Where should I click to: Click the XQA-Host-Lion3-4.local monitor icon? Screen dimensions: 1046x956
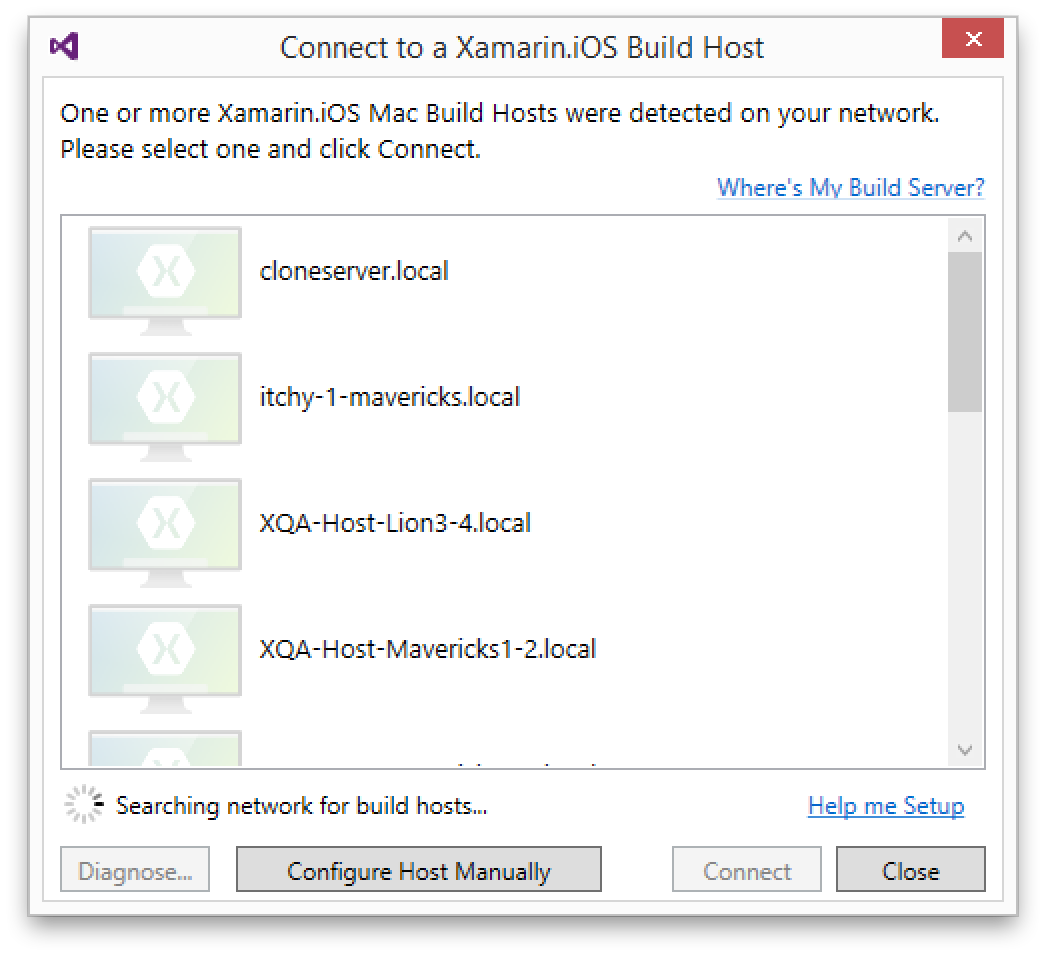pos(165,533)
